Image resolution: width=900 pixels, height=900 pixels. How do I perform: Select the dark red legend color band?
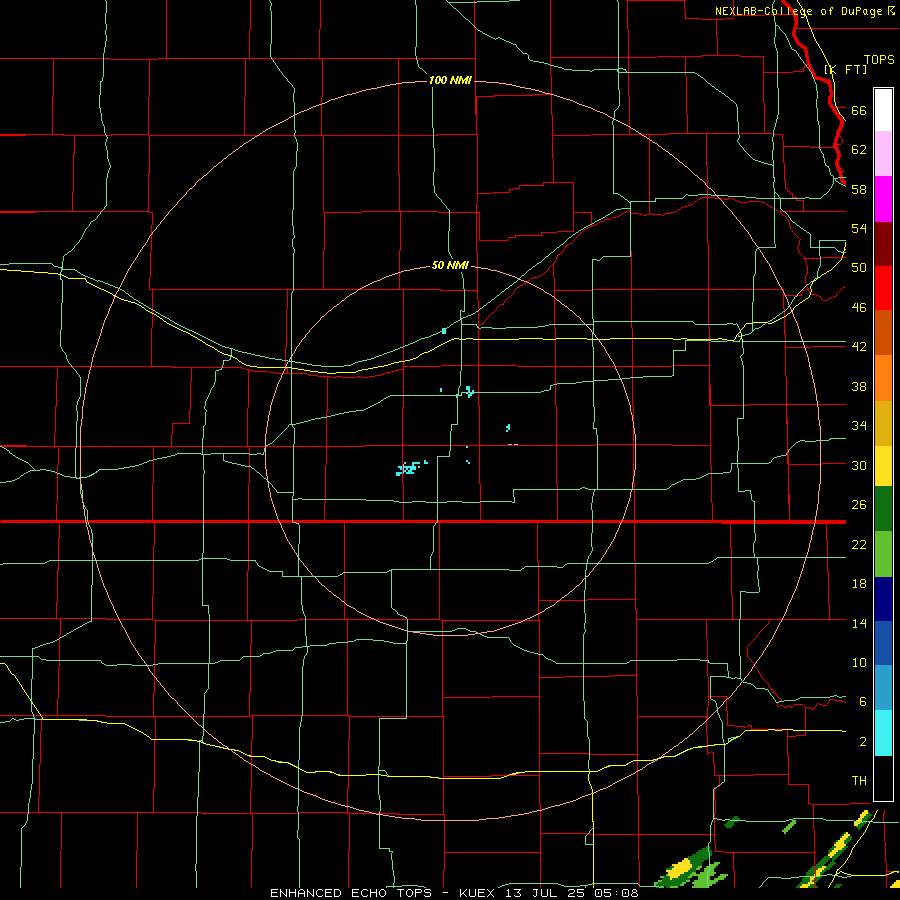pyautogui.click(x=883, y=243)
